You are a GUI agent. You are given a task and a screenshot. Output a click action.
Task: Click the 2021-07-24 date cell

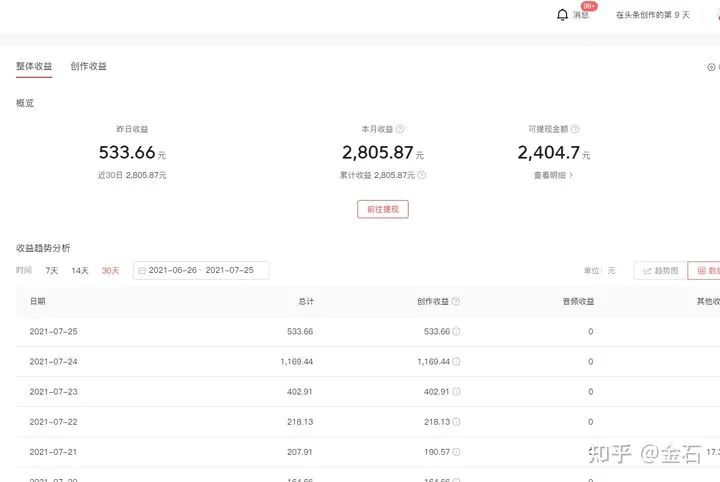click(x=53, y=362)
